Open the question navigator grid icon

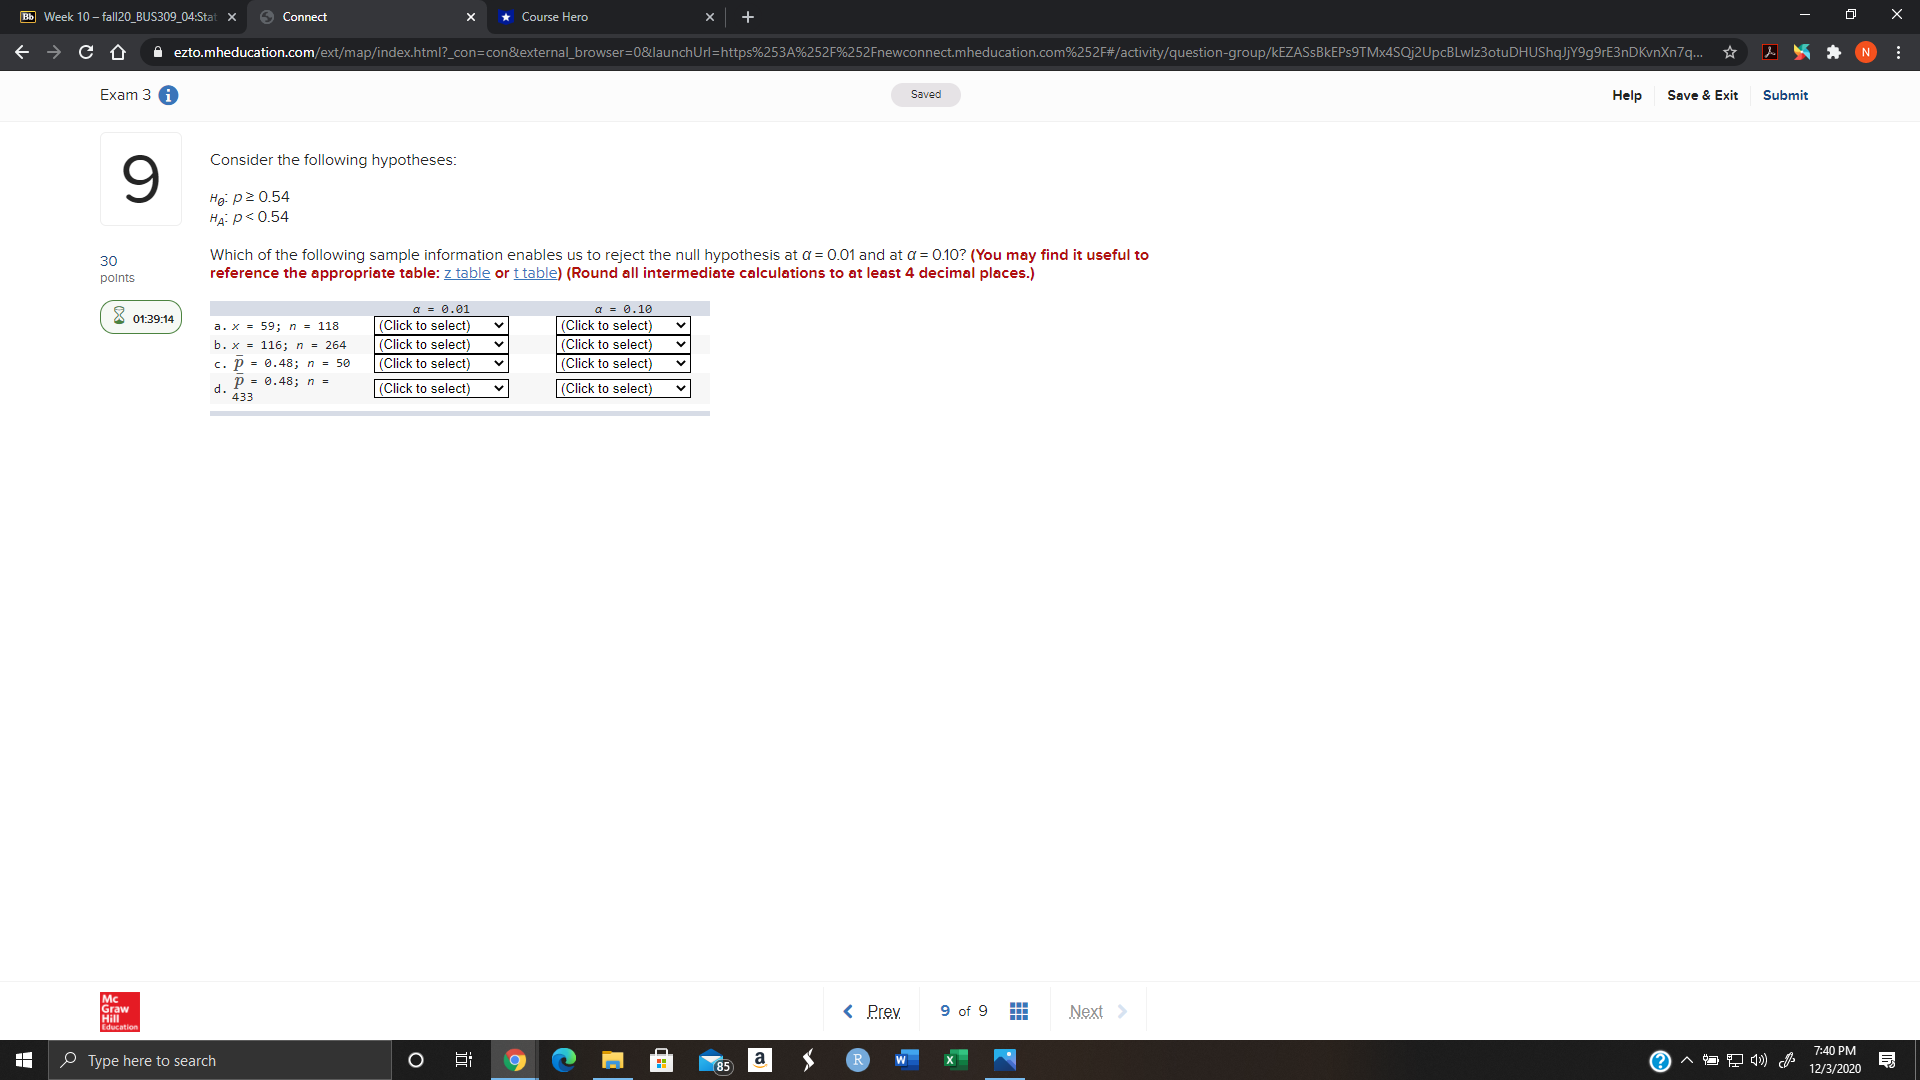coord(1018,1011)
